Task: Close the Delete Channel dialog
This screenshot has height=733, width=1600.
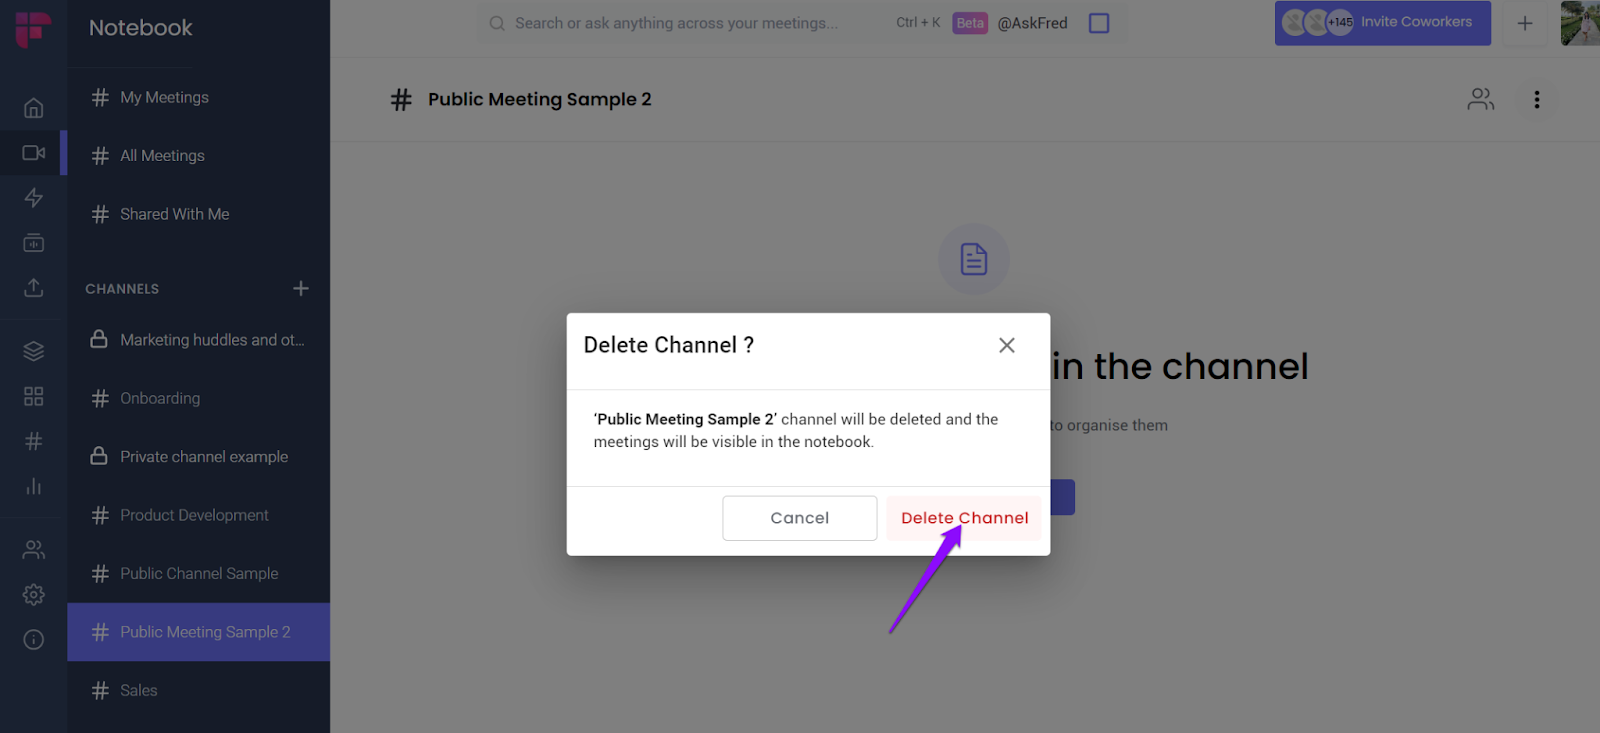Action: tap(1007, 345)
